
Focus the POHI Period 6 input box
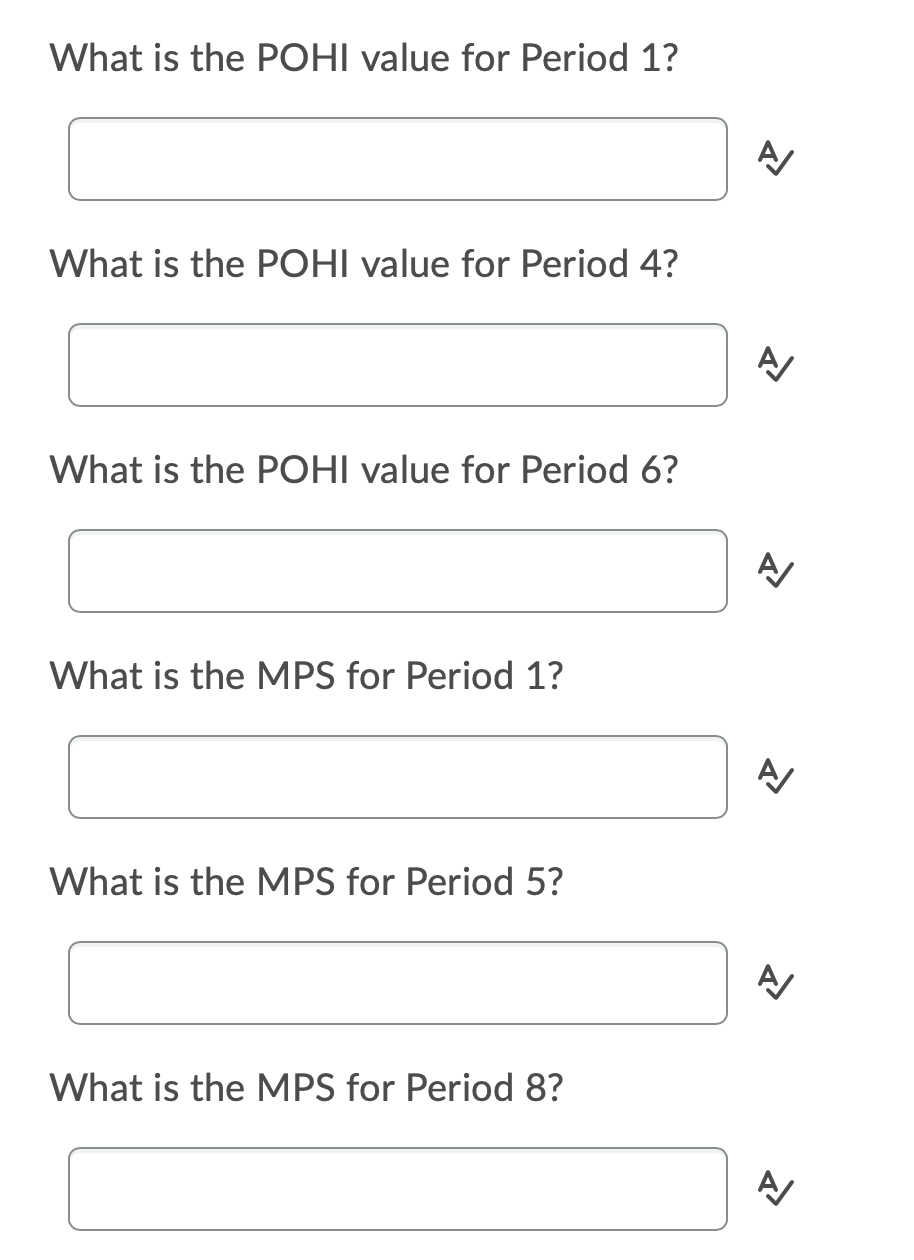coord(397,572)
